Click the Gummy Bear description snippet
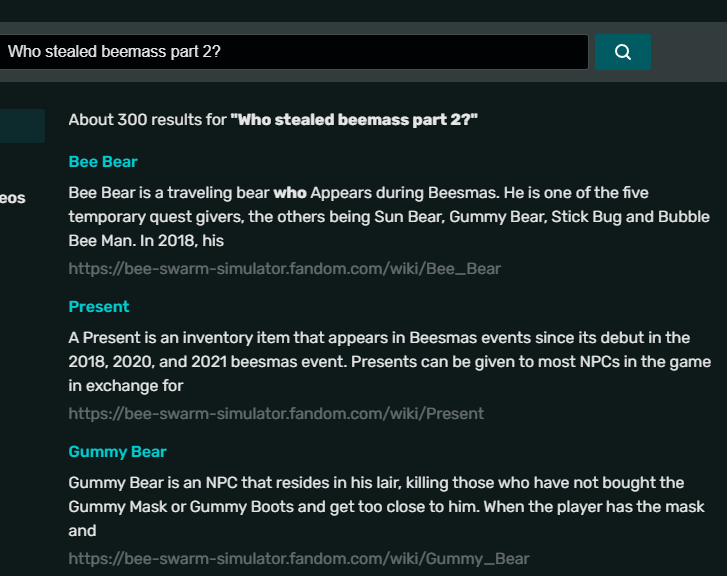The width and height of the screenshot is (727, 576). pyautogui.click(x=376, y=506)
